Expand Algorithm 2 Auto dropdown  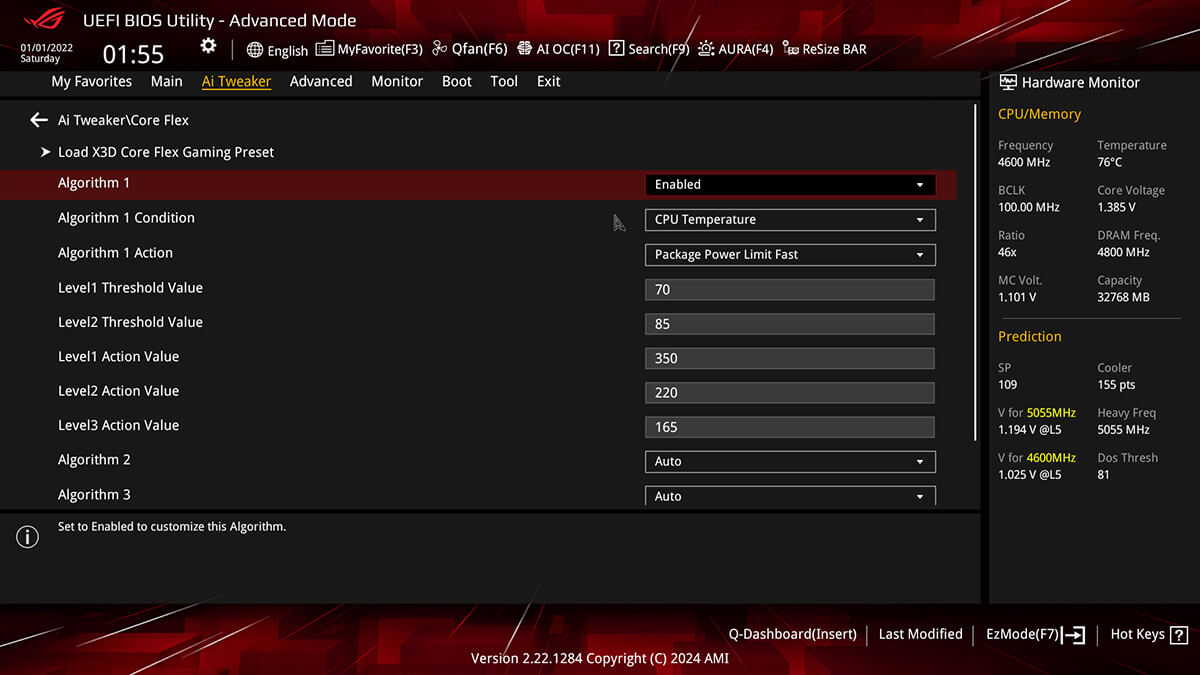coord(790,461)
